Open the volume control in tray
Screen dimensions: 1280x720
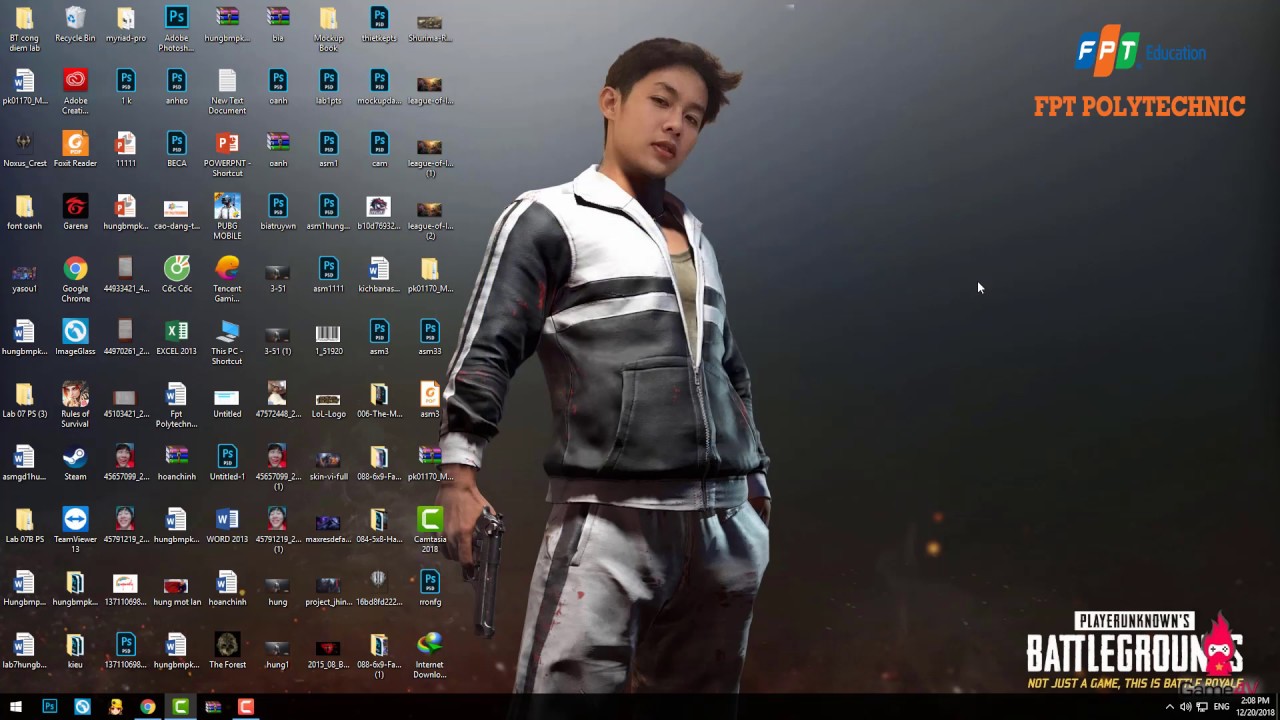click(x=1185, y=707)
